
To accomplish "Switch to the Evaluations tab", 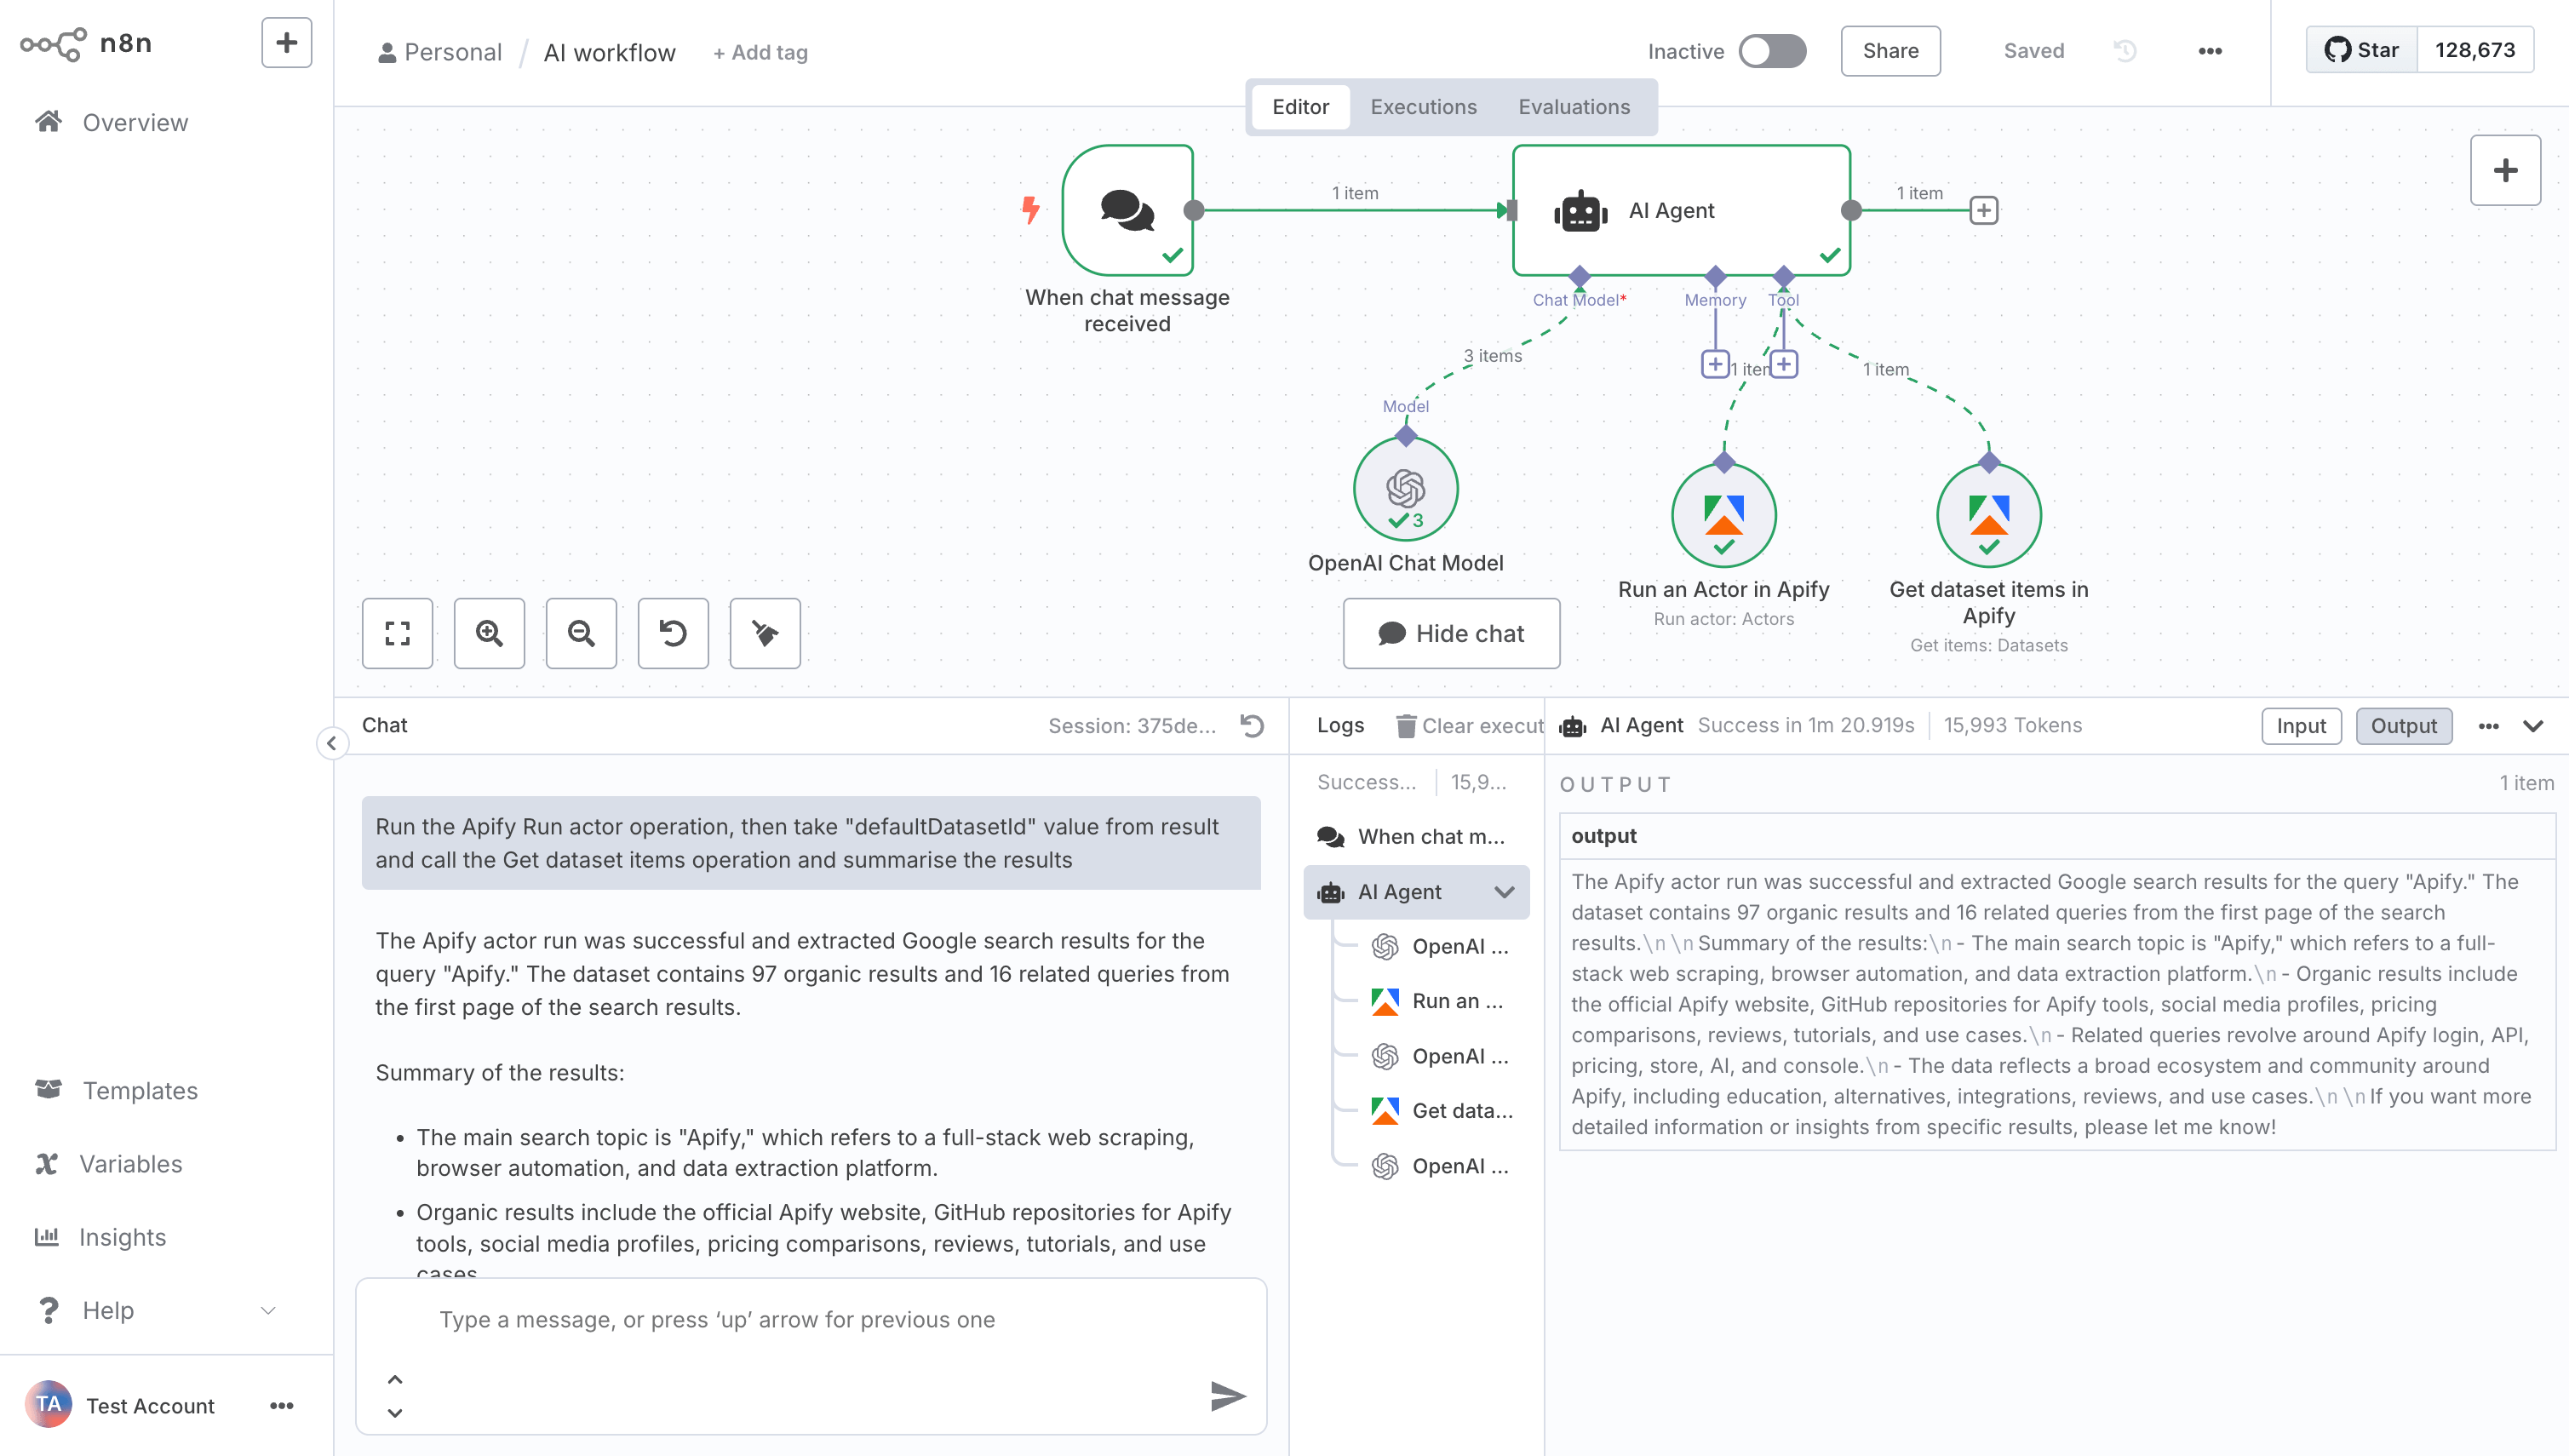I will click(1574, 107).
